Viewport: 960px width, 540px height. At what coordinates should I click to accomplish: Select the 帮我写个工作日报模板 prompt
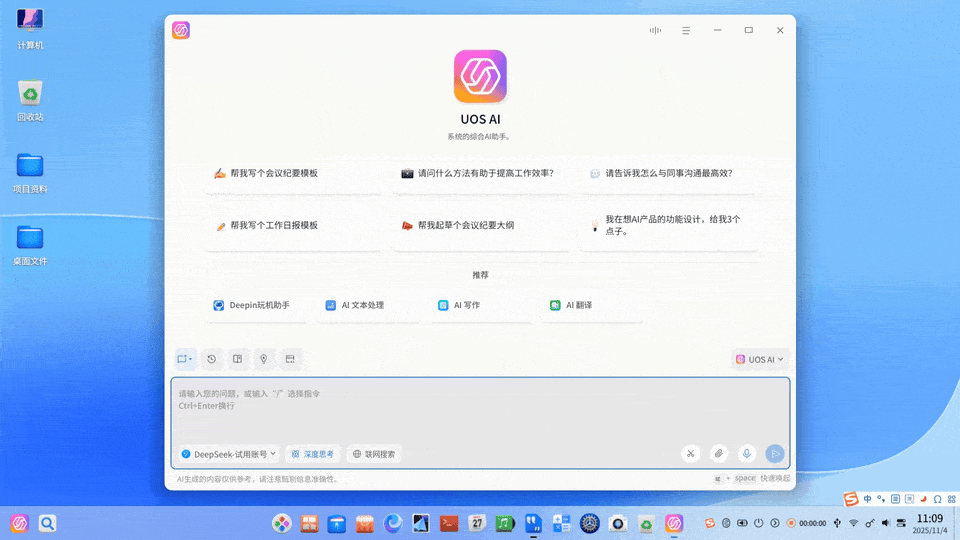coord(294,225)
